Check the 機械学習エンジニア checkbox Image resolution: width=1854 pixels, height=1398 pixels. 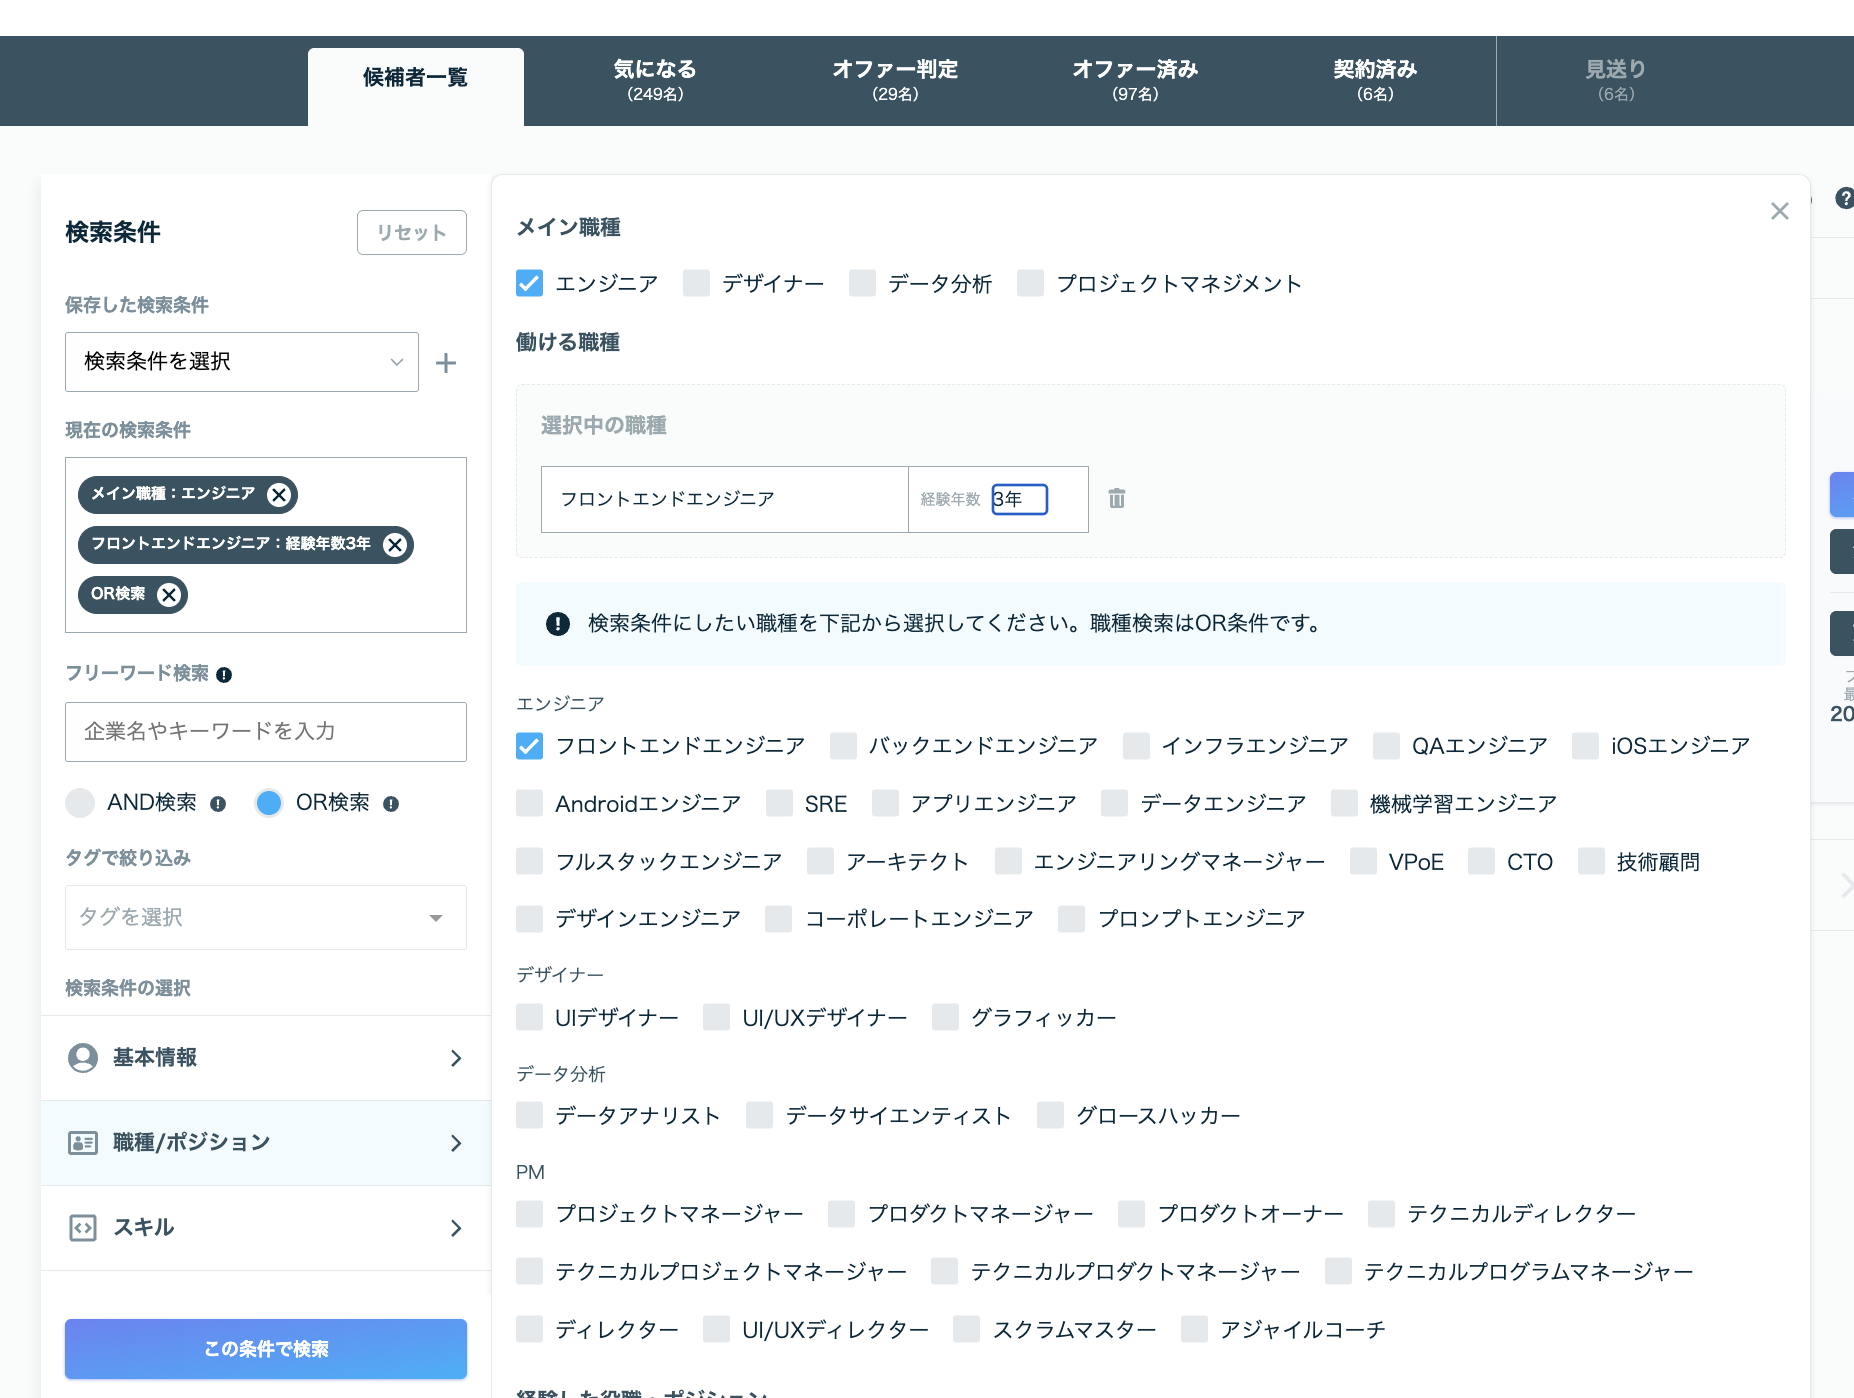coord(1344,803)
